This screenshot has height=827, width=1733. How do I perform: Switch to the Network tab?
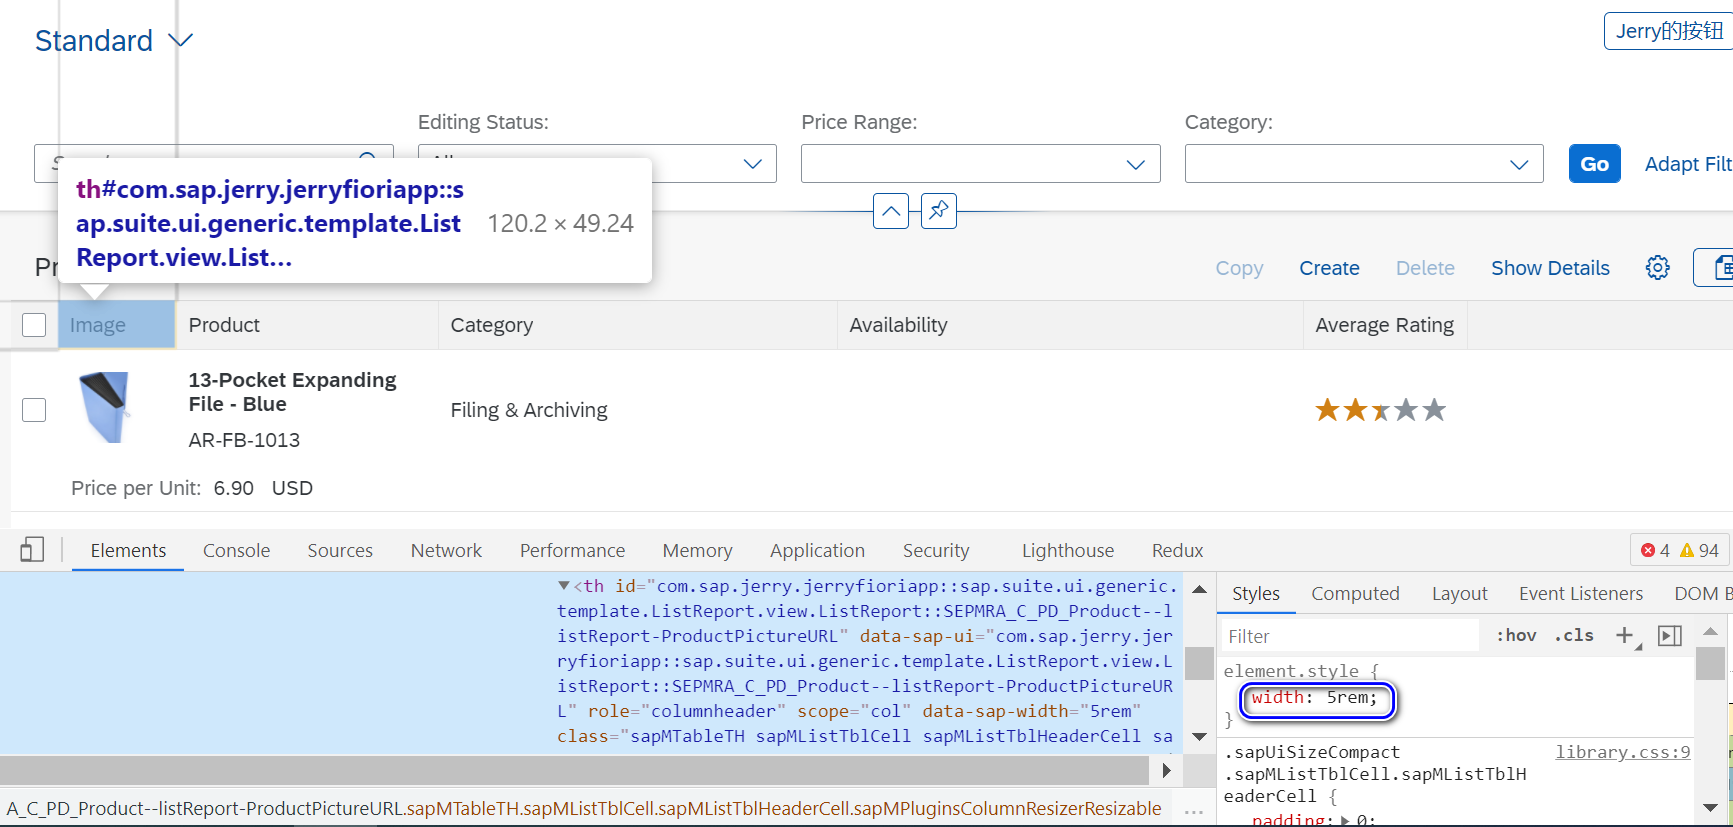click(446, 551)
